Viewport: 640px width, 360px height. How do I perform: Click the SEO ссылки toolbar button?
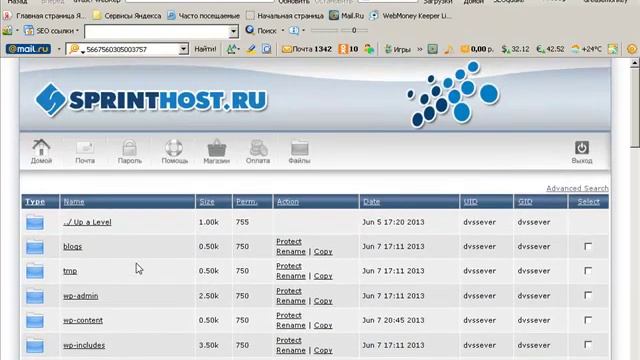51,31
